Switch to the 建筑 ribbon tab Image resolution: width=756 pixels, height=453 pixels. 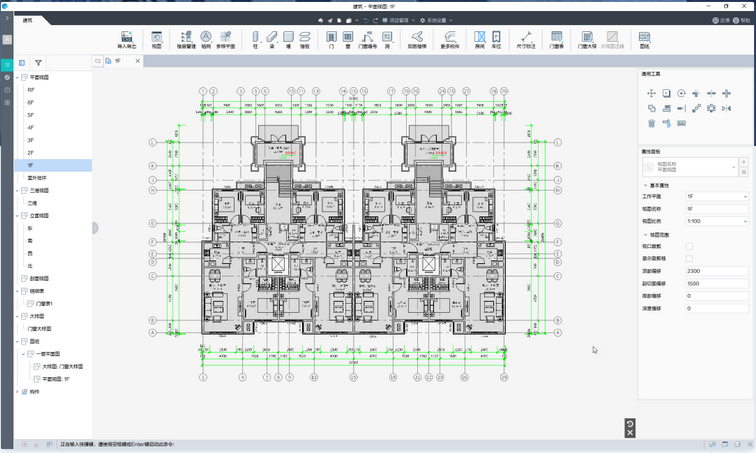28,20
